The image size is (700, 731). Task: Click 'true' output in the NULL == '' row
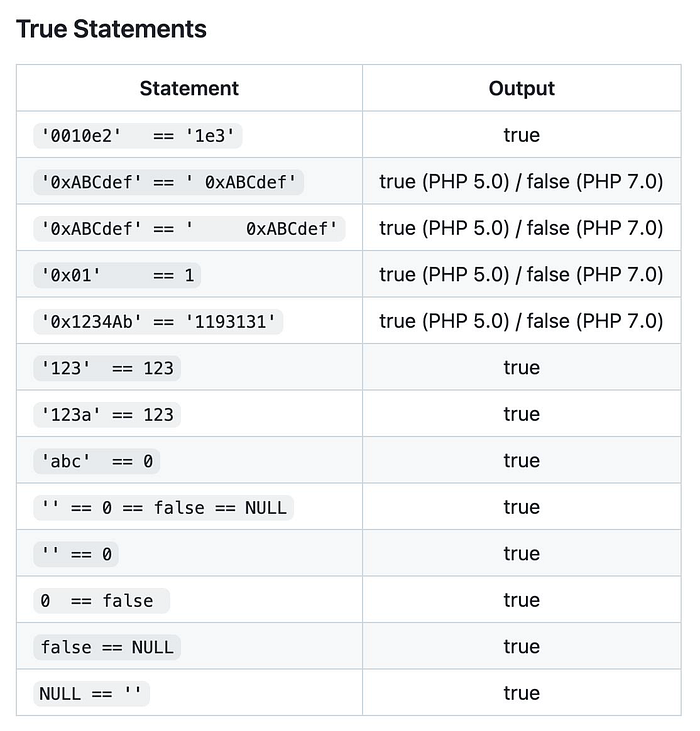(x=521, y=693)
